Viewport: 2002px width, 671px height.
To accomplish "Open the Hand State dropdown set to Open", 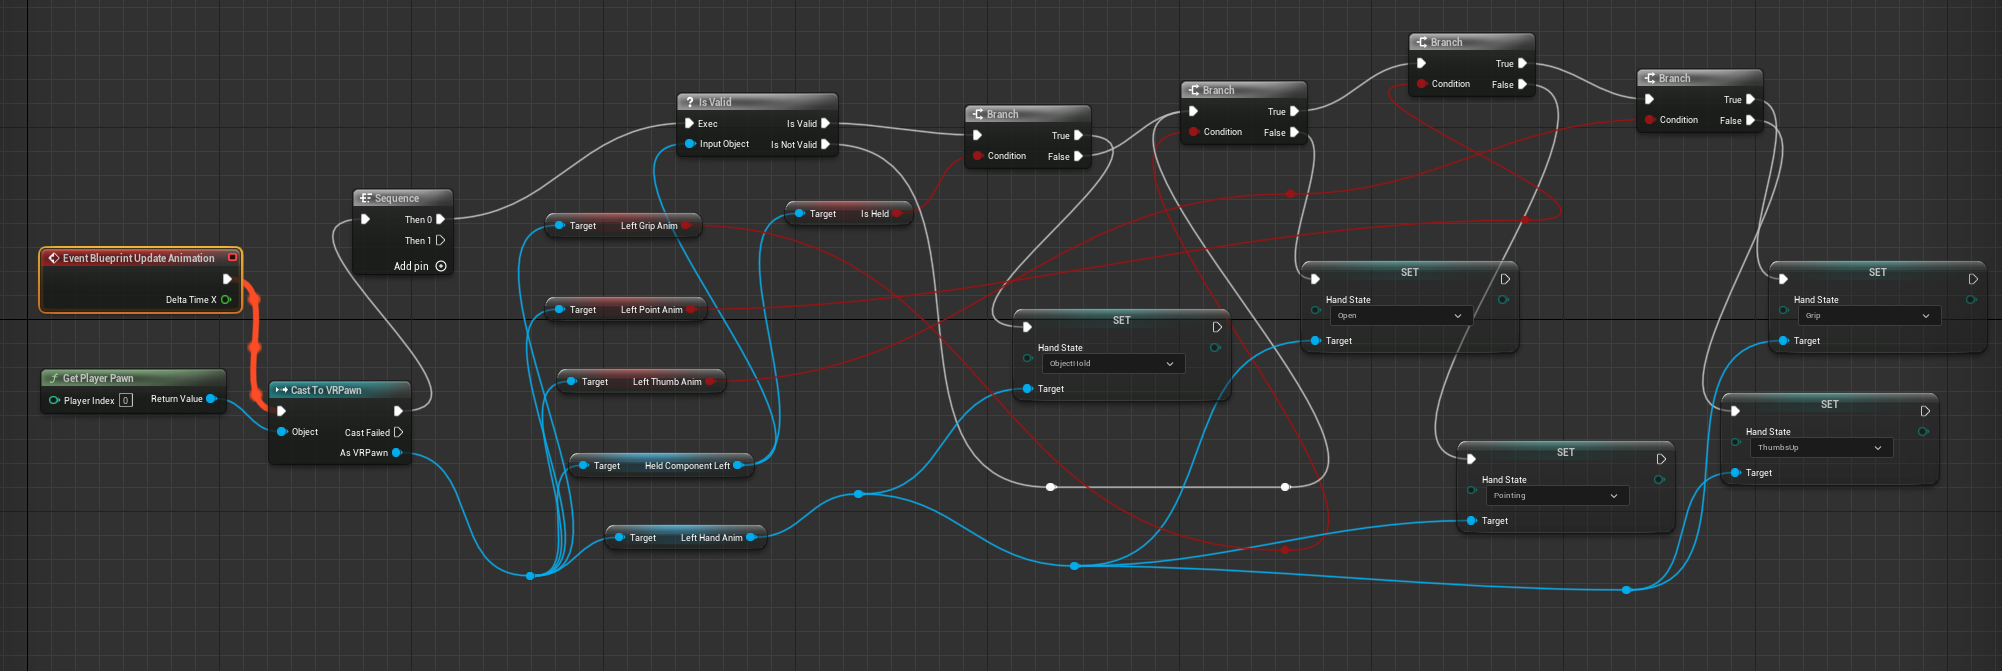I will 1401,316.
